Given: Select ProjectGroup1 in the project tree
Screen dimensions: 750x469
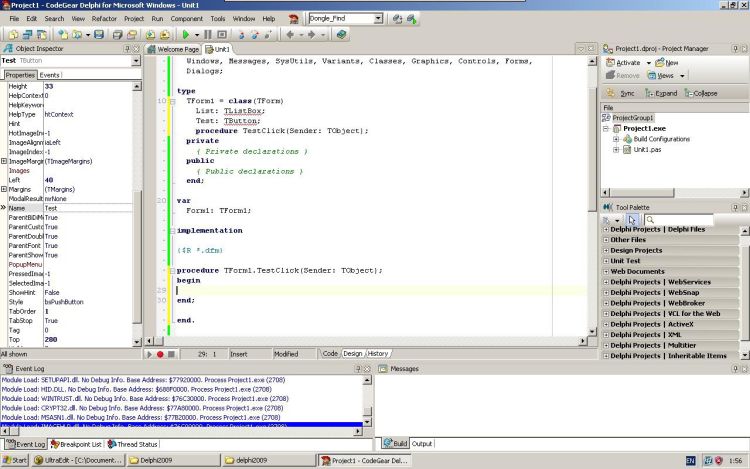Looking at the screenshot, I should point(633,118).
